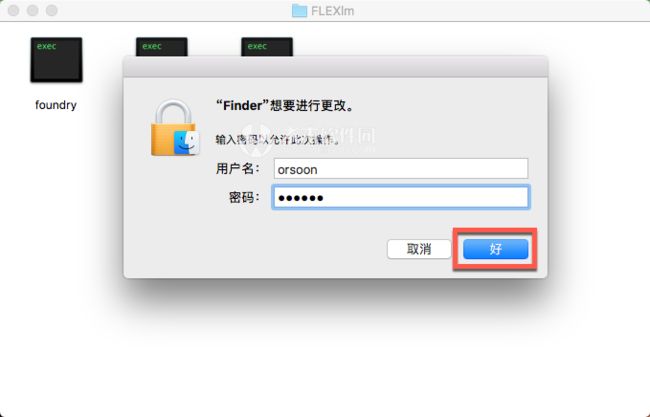Click the 取消 button to cancel
The height and width of the screenshot is (417, 650).
[x=419, y=249]
